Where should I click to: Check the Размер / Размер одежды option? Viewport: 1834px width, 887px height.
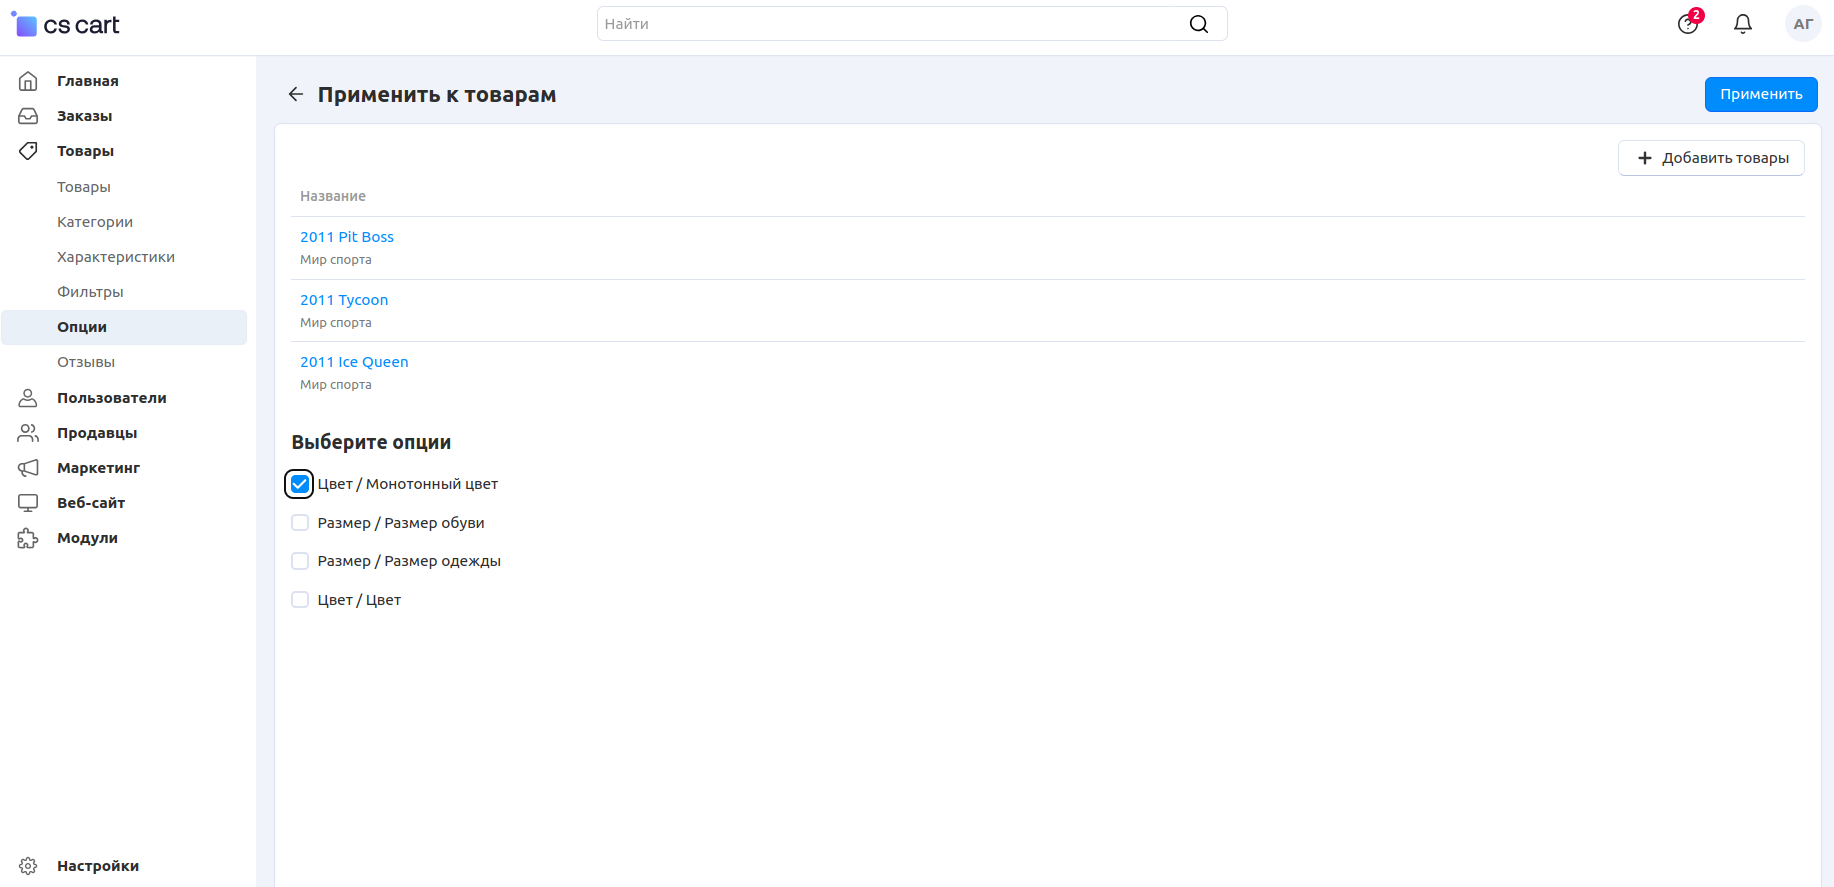[300, 561]
